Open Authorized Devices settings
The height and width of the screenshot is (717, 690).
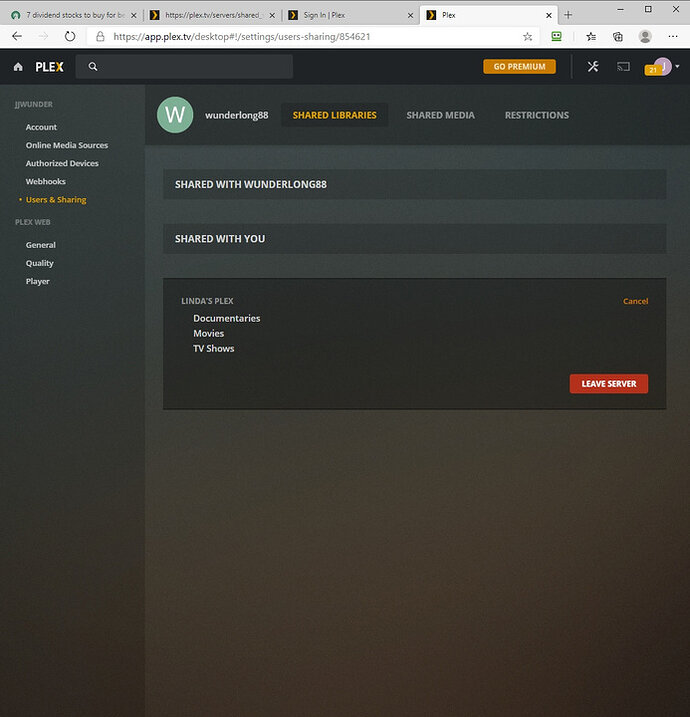[62, 163]
